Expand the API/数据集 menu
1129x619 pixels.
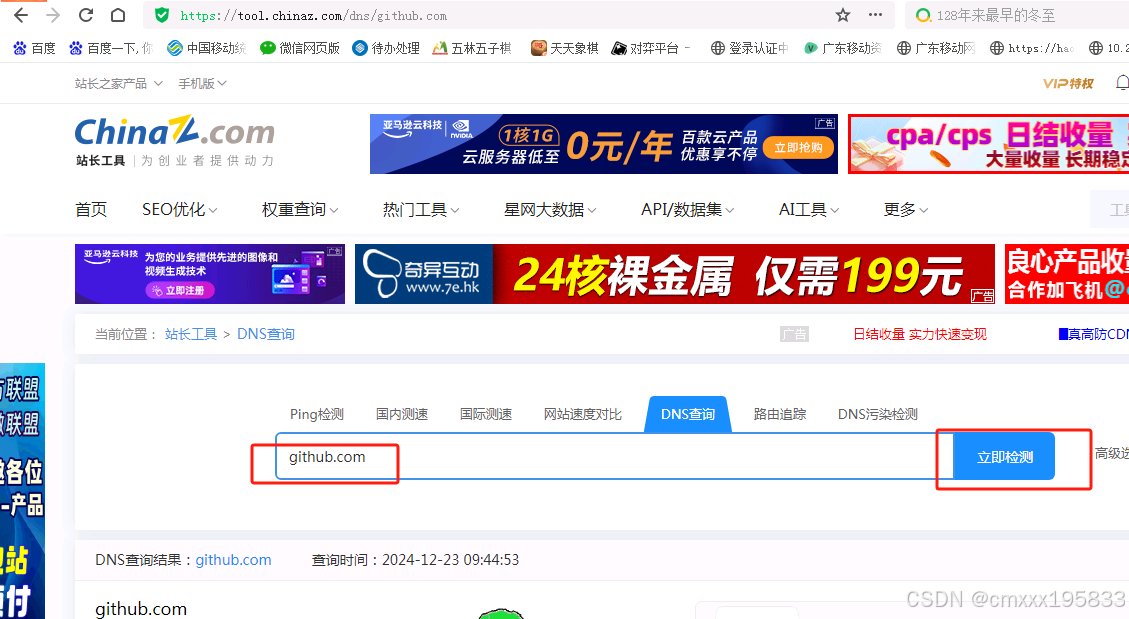click(688, 209)
